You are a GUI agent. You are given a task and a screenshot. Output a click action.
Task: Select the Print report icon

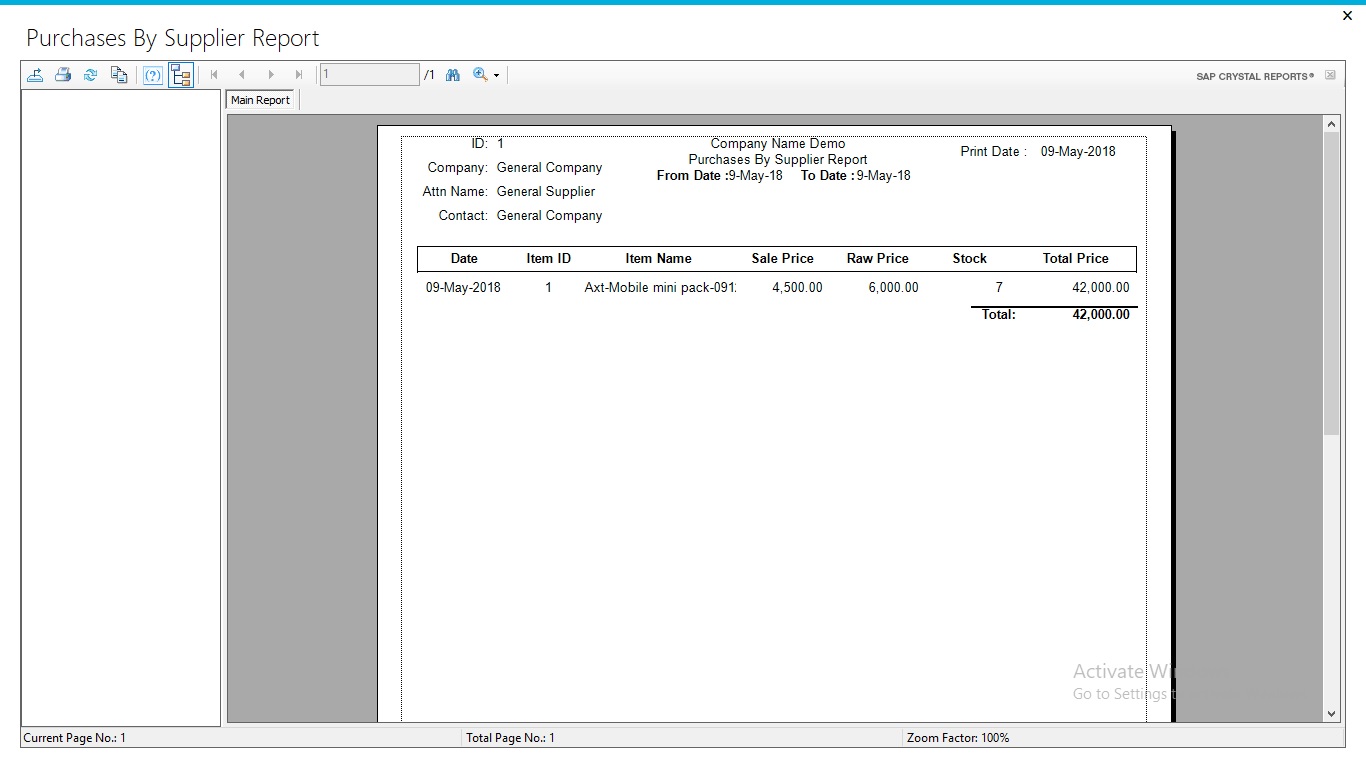(63, 74)
